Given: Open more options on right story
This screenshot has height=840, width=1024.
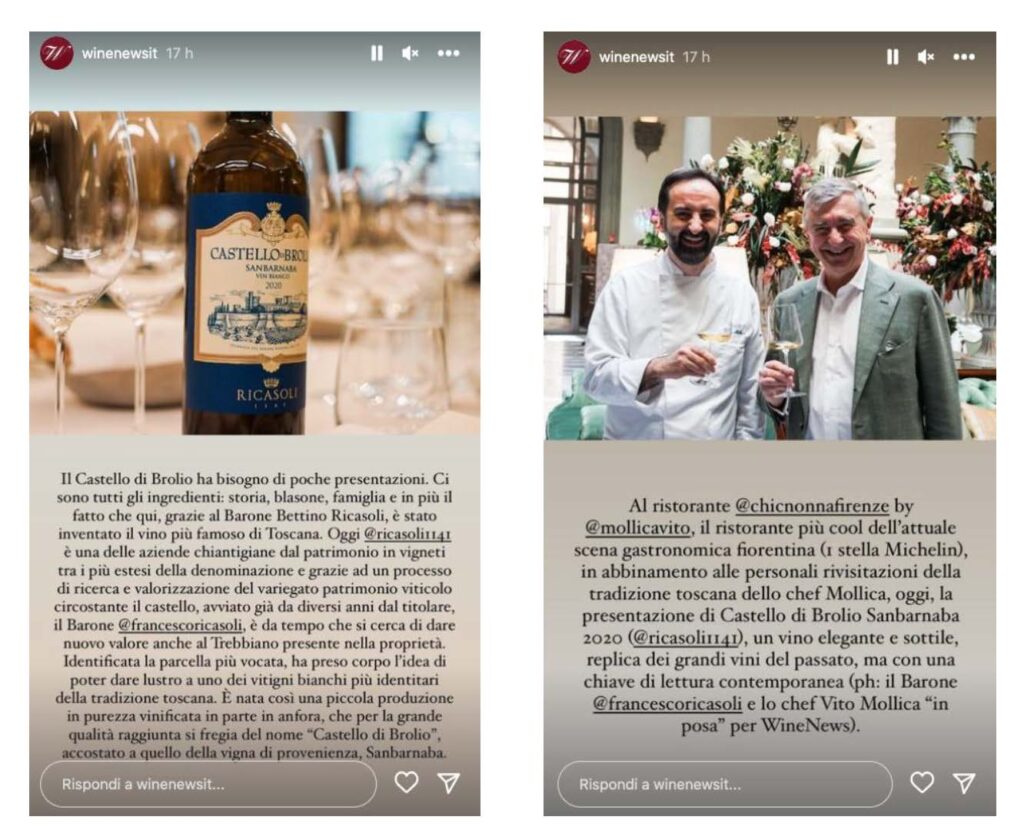Looking at the screenshot, I should click(x=964, y=57).
